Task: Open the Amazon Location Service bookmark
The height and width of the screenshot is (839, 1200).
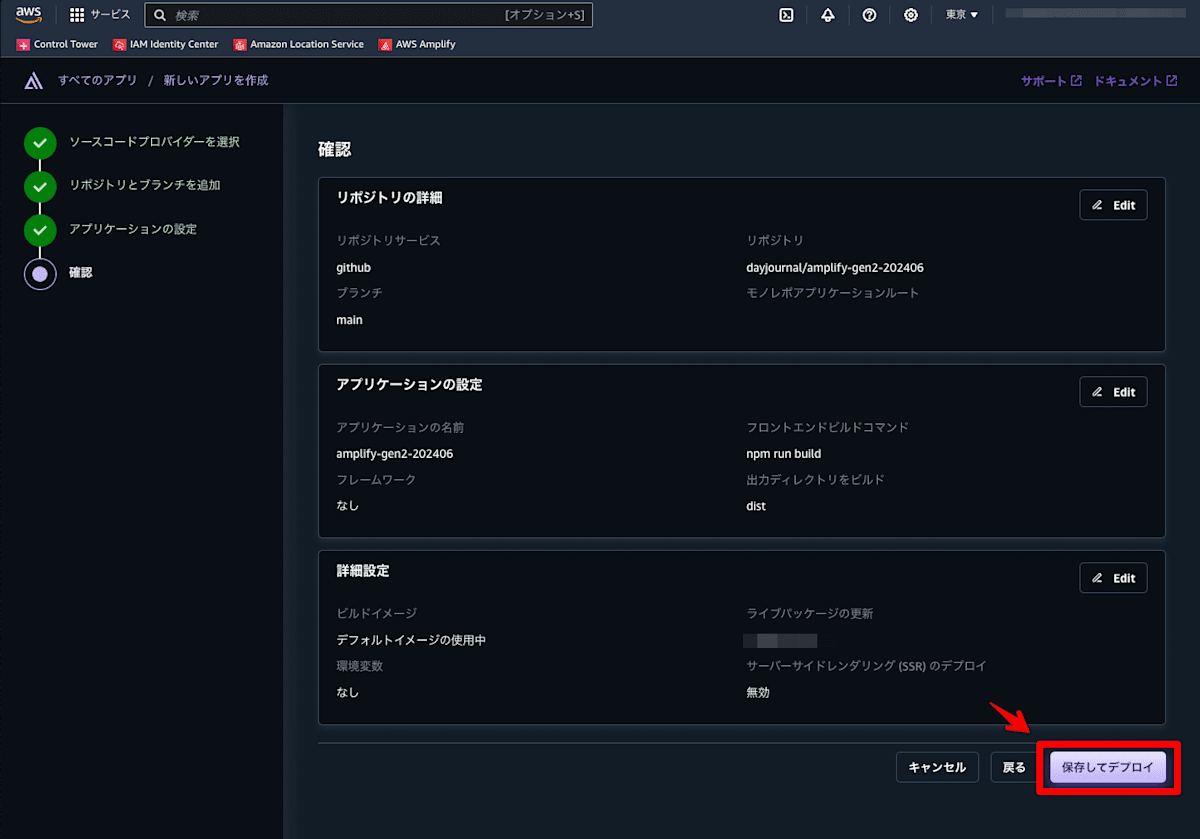Action: [x=298, y=44]
